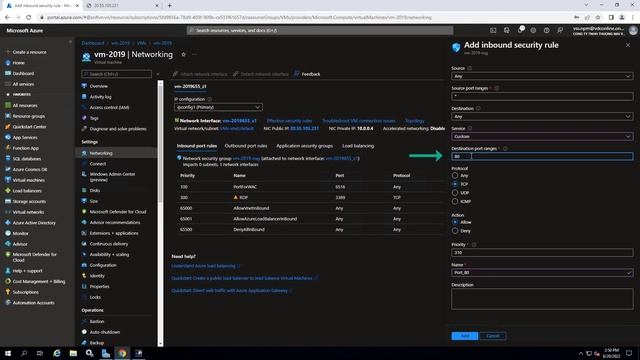Viewport: 640px width, 360px height.
Task: Select the TCP protocol radio button
Action: pos(455,184)
